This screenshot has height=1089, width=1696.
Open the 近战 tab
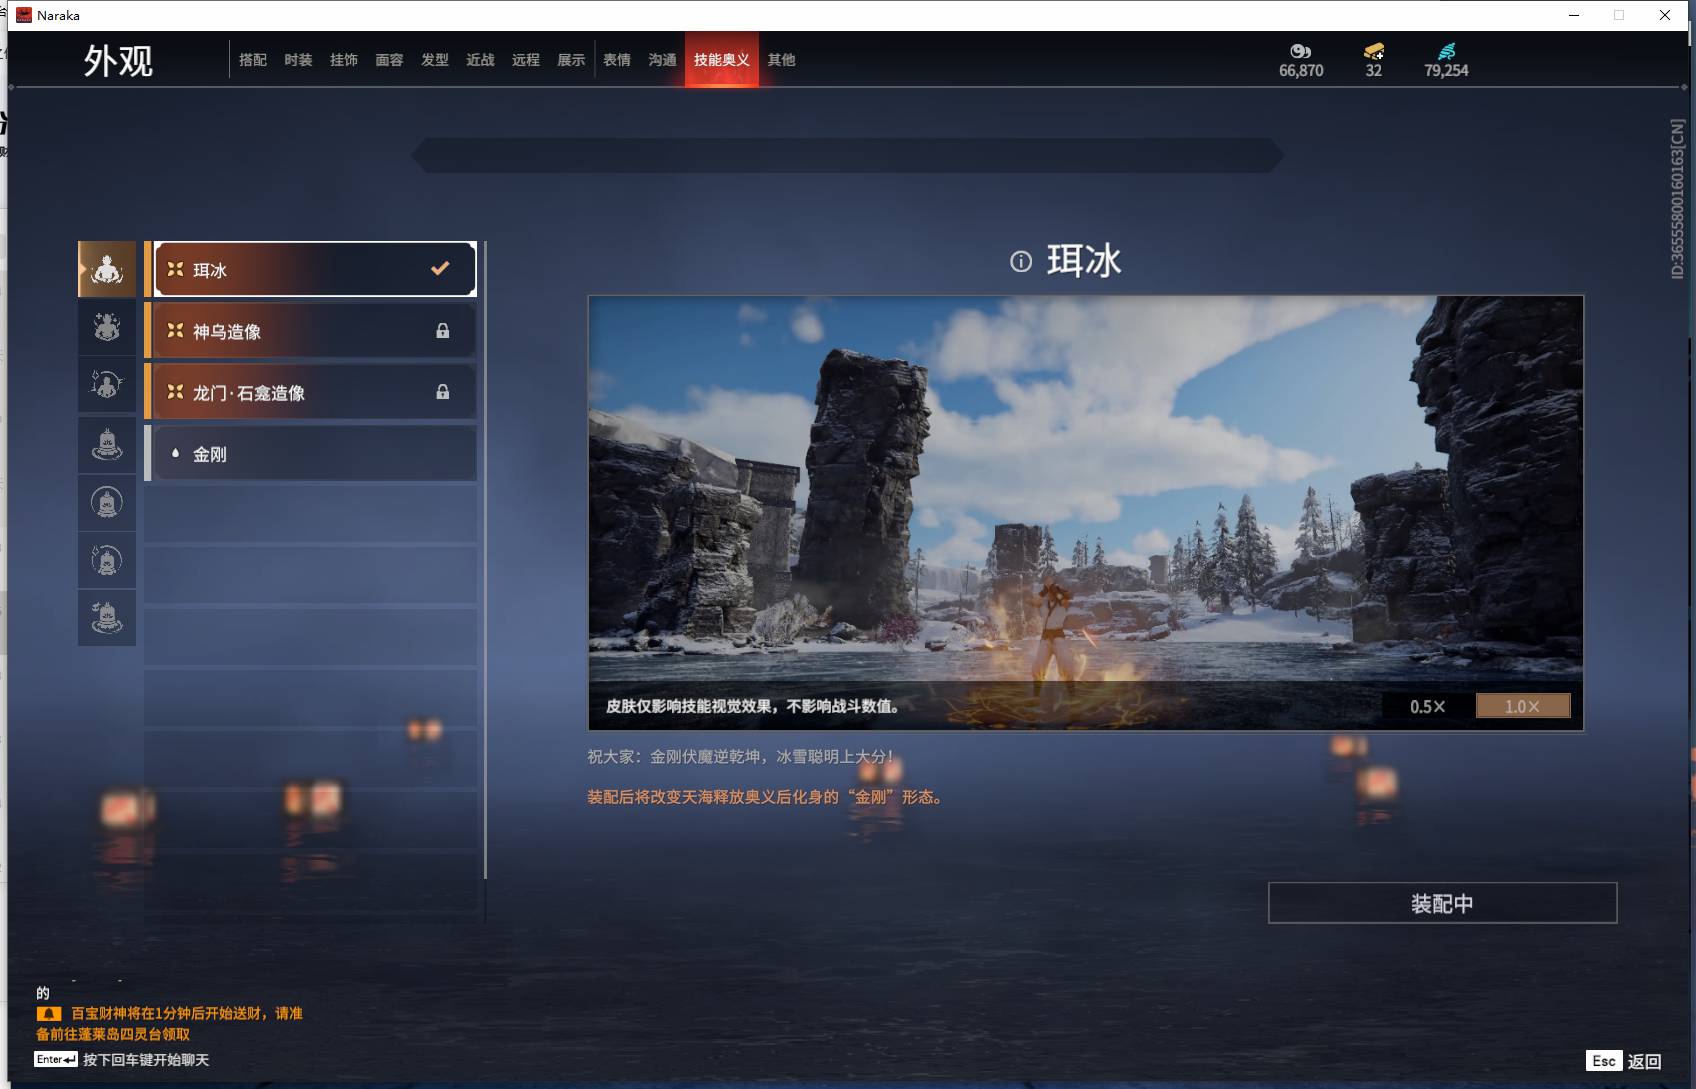coord(480,60)
